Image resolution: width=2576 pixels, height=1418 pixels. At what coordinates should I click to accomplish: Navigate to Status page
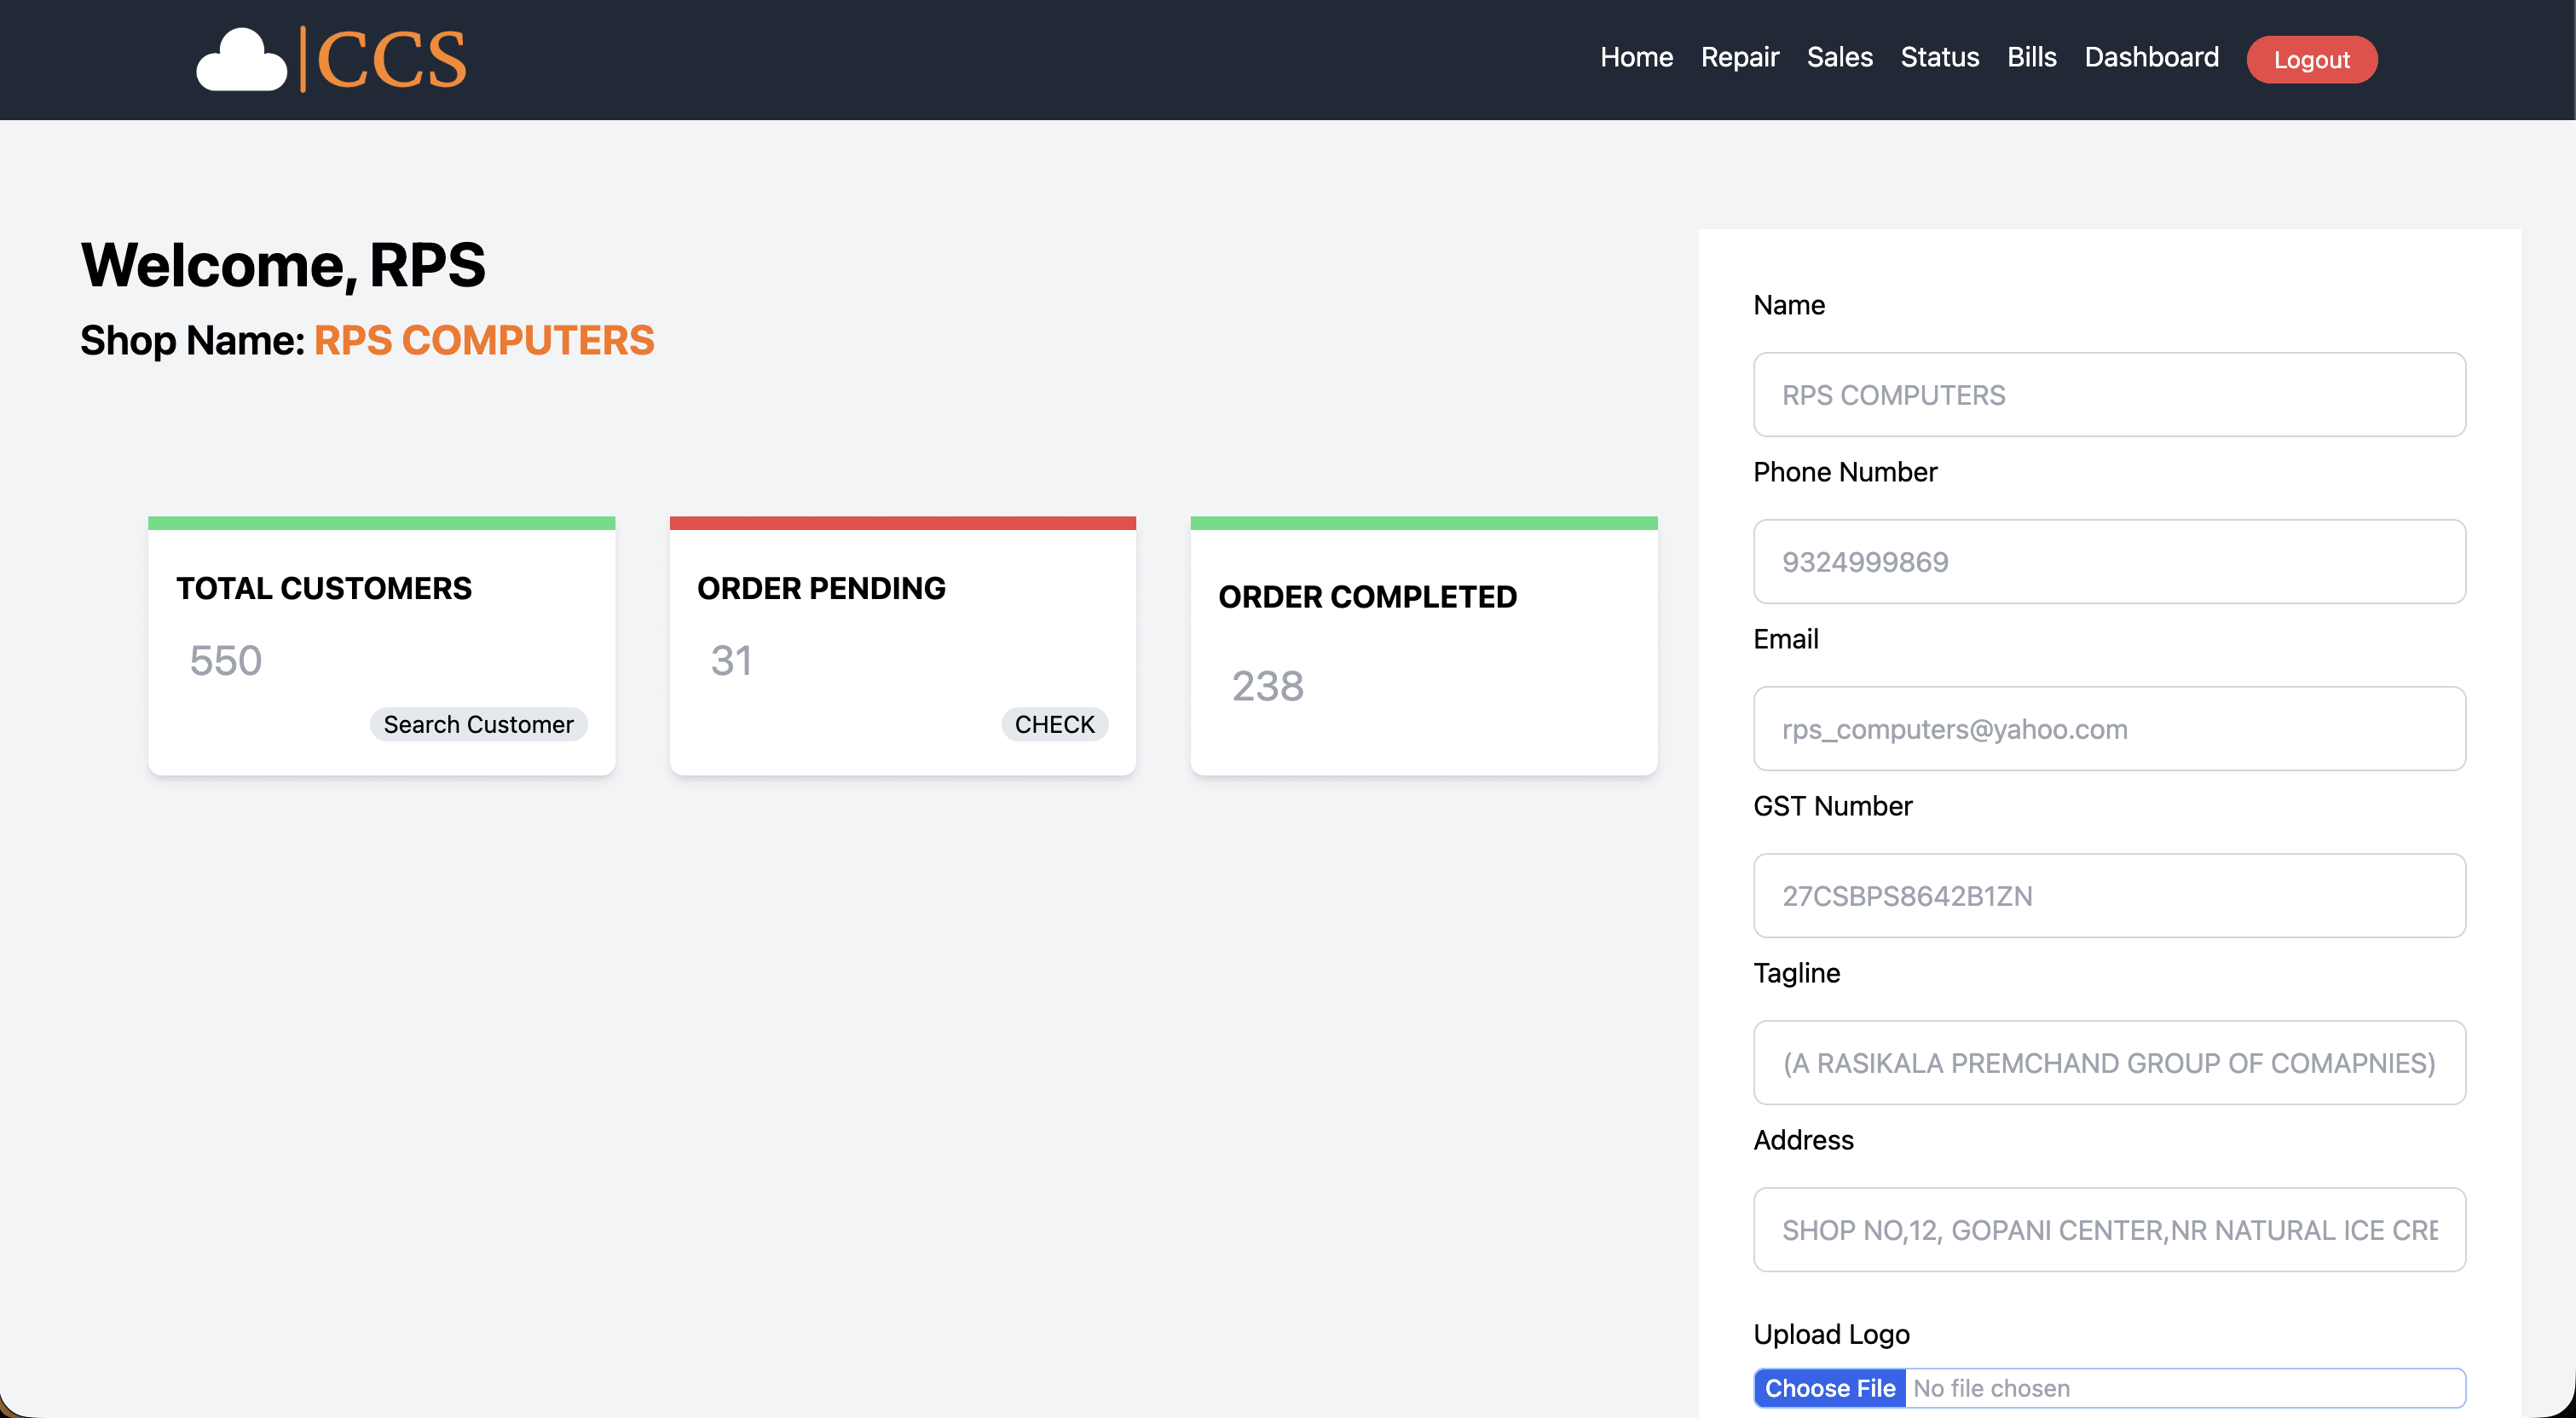pyautogui.click(x=1939, y=57)
